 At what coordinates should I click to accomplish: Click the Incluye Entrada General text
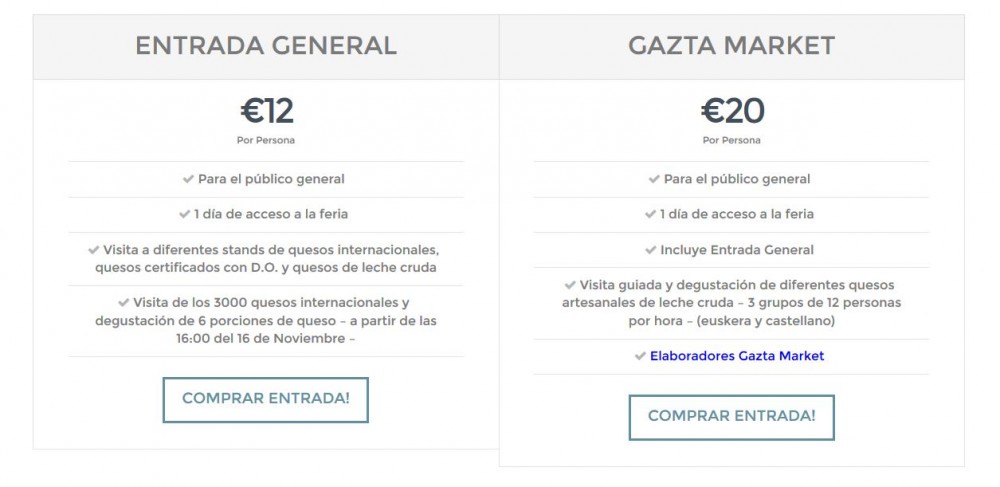tap(737, 250)
